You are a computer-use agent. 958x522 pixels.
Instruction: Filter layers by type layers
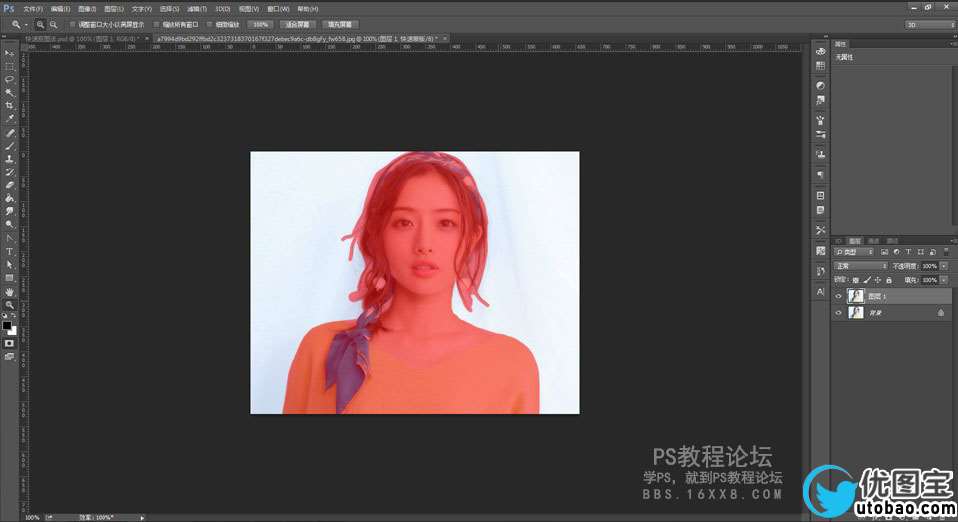[x=909, y=252]
